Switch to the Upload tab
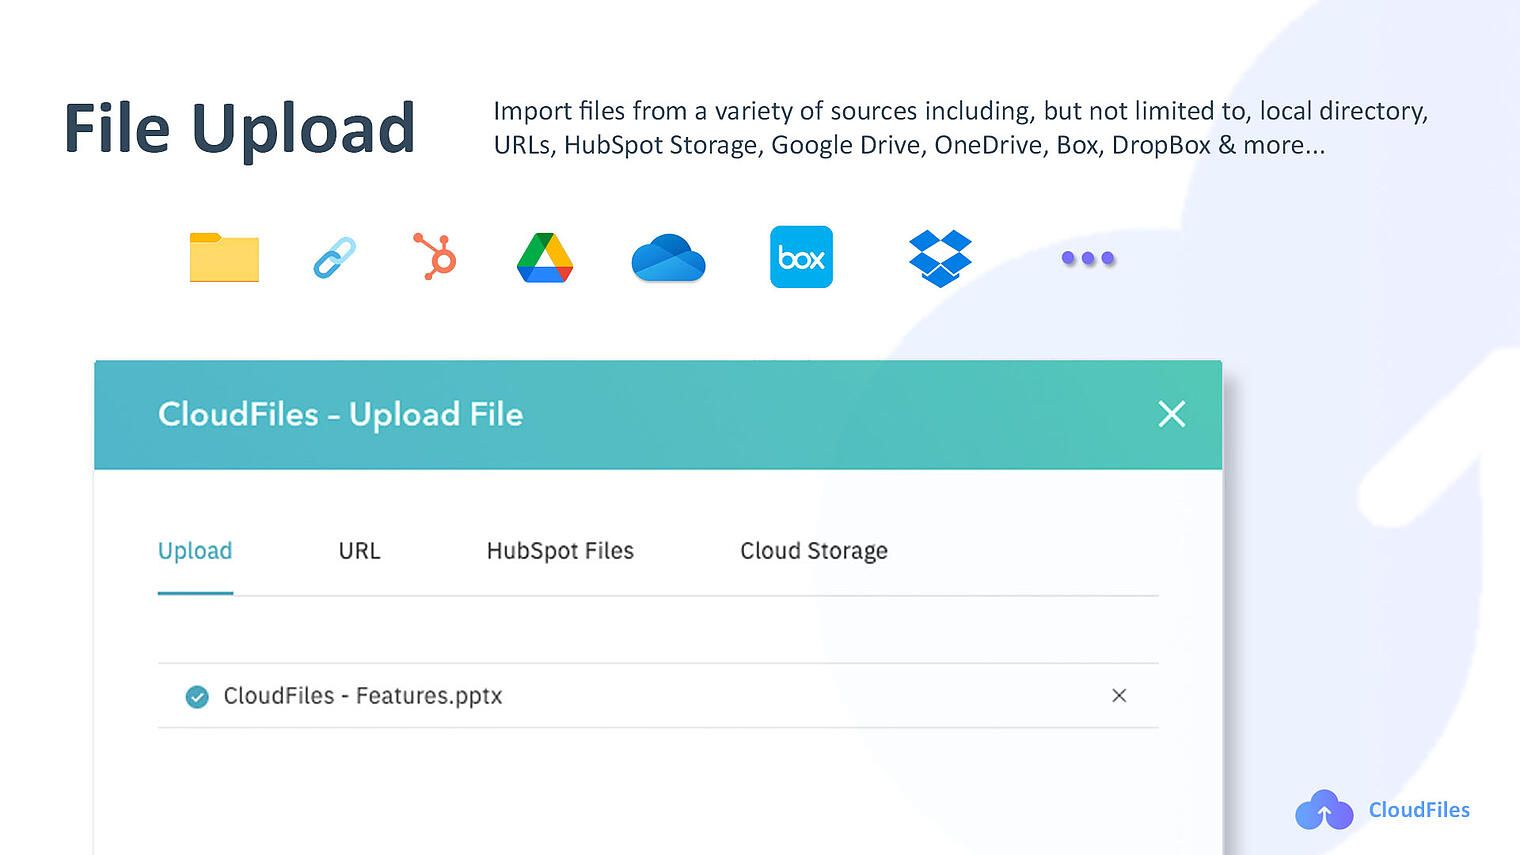Viewport: 1520px width, 855px height. [x=195, y=551]
